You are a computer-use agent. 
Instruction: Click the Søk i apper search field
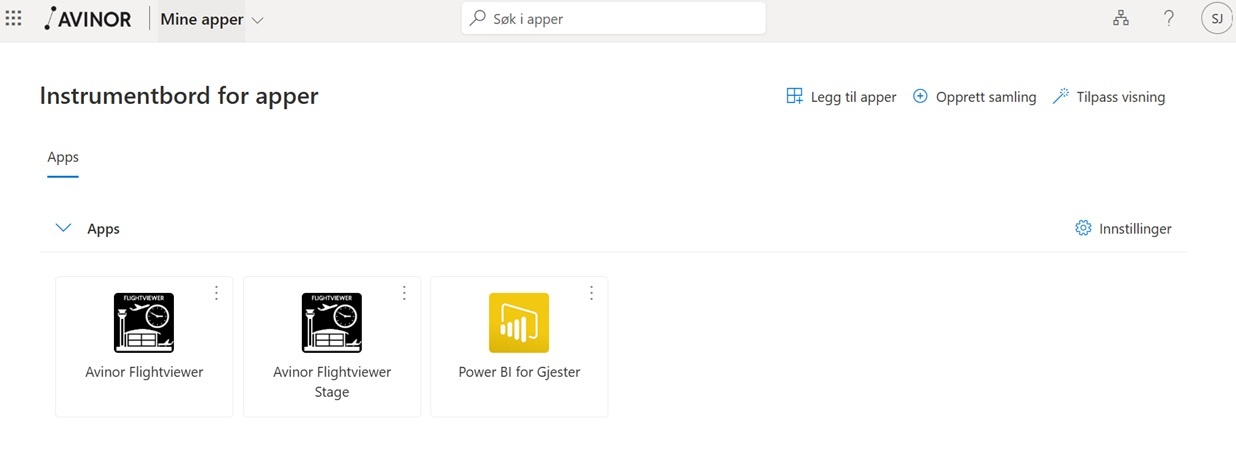click(613, 18)
